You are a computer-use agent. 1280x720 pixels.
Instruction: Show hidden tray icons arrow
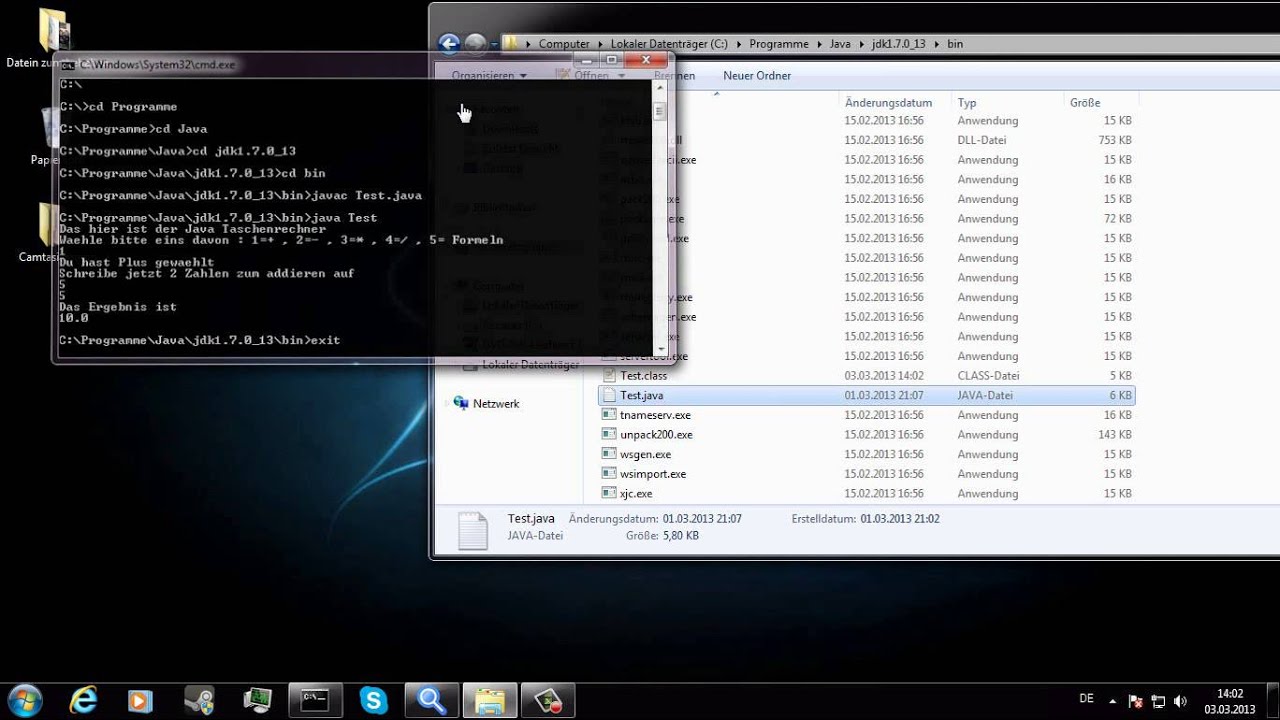click(x=1113, y=700)
